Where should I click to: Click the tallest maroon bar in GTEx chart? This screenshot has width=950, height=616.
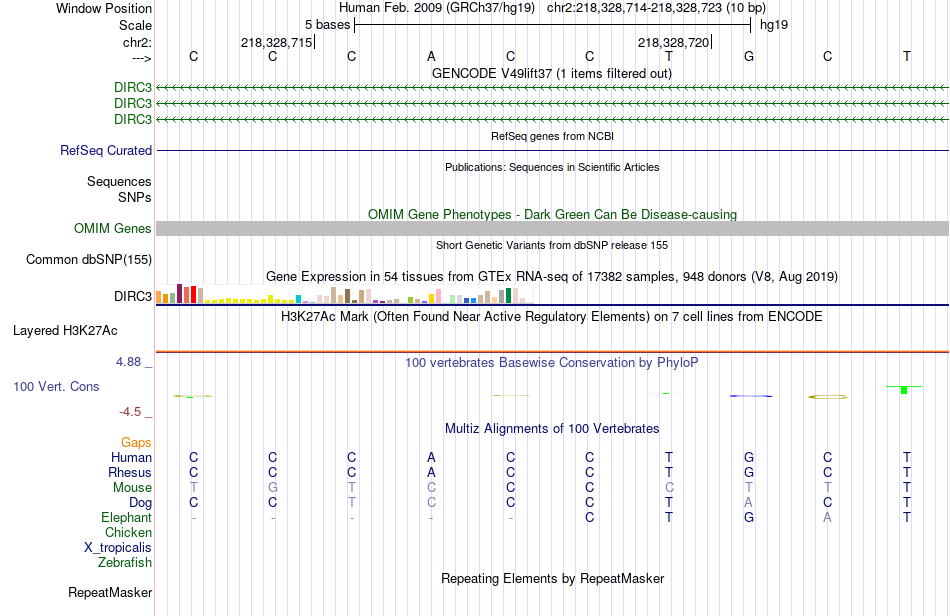(x=179, y=293)
